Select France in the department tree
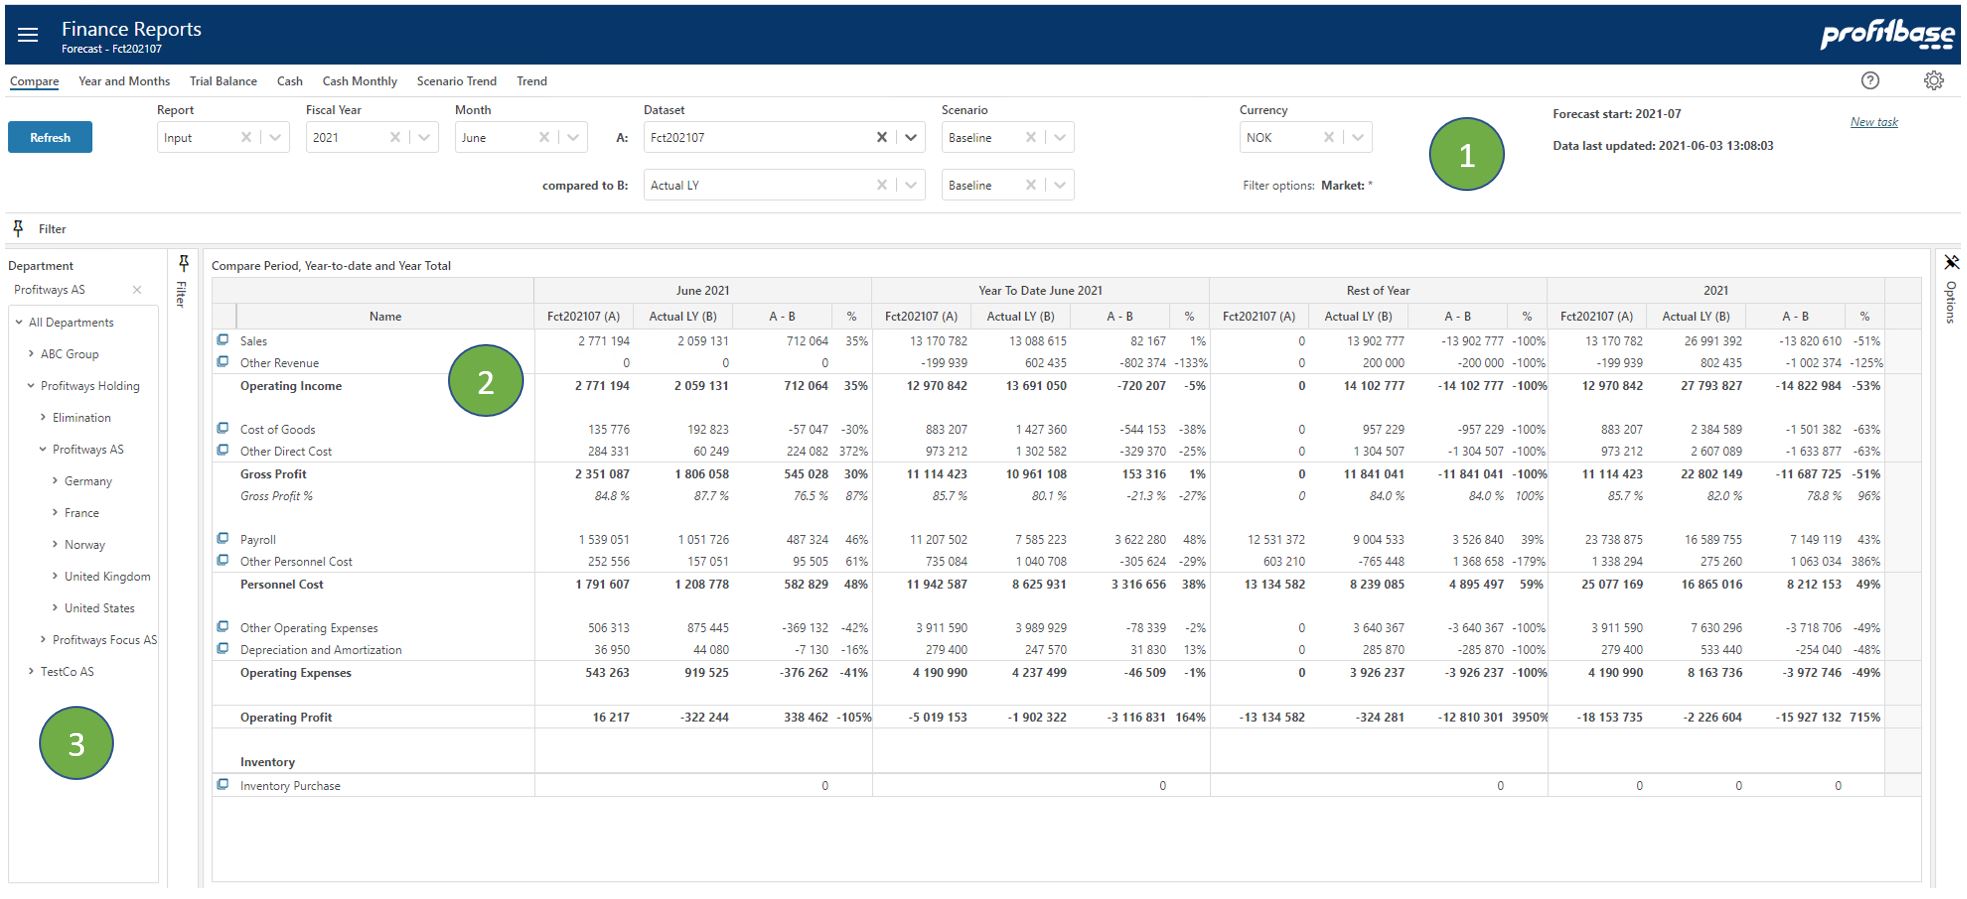Screen dimensions: 1967x899 pos(82,513)
